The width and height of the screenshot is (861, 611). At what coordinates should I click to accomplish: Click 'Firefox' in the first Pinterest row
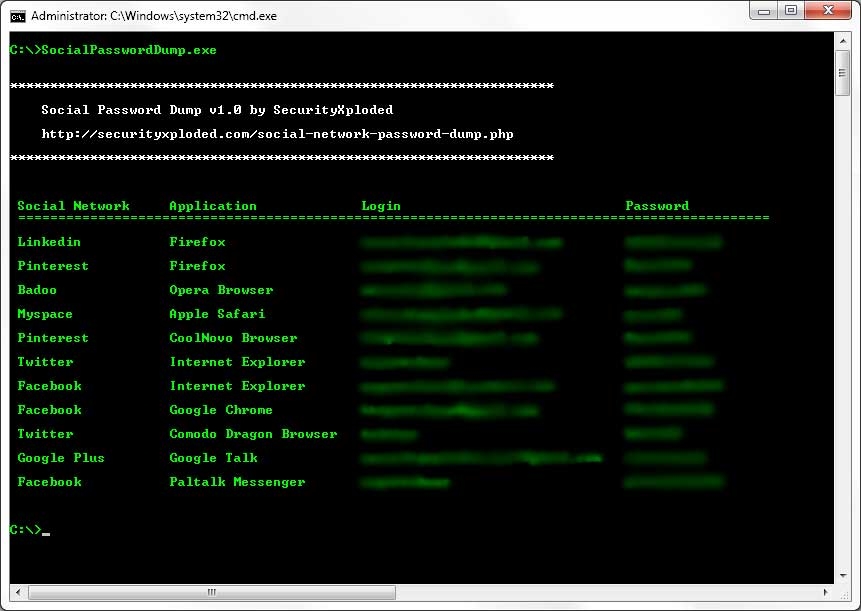(x=197, y=266)
